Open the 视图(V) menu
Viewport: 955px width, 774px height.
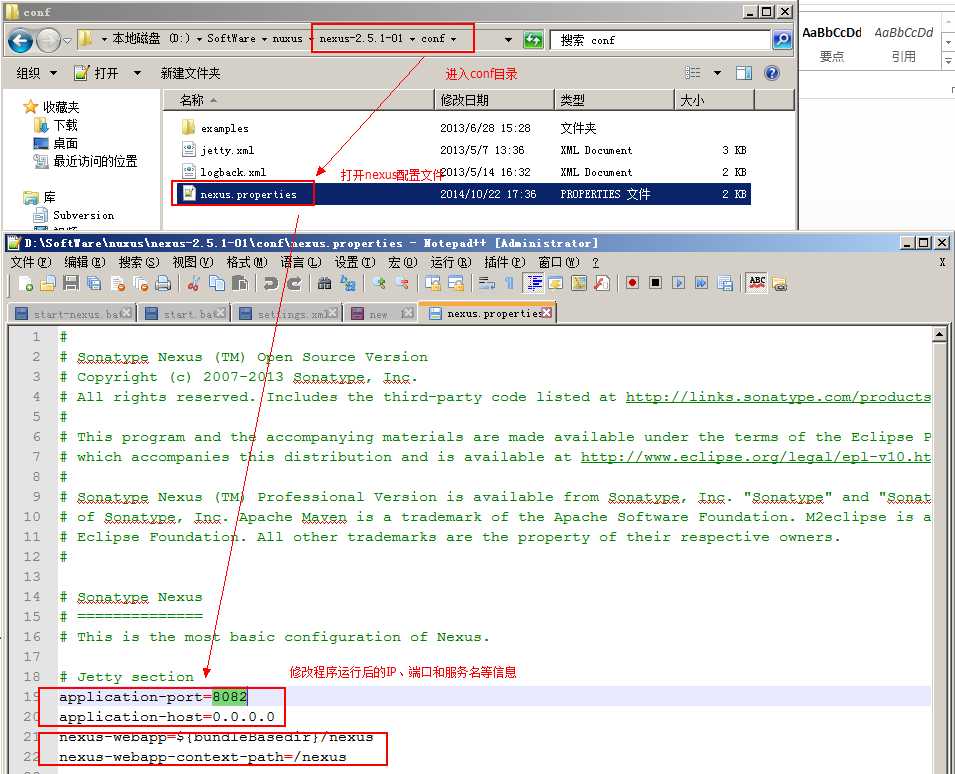click(x=192, y=262)
